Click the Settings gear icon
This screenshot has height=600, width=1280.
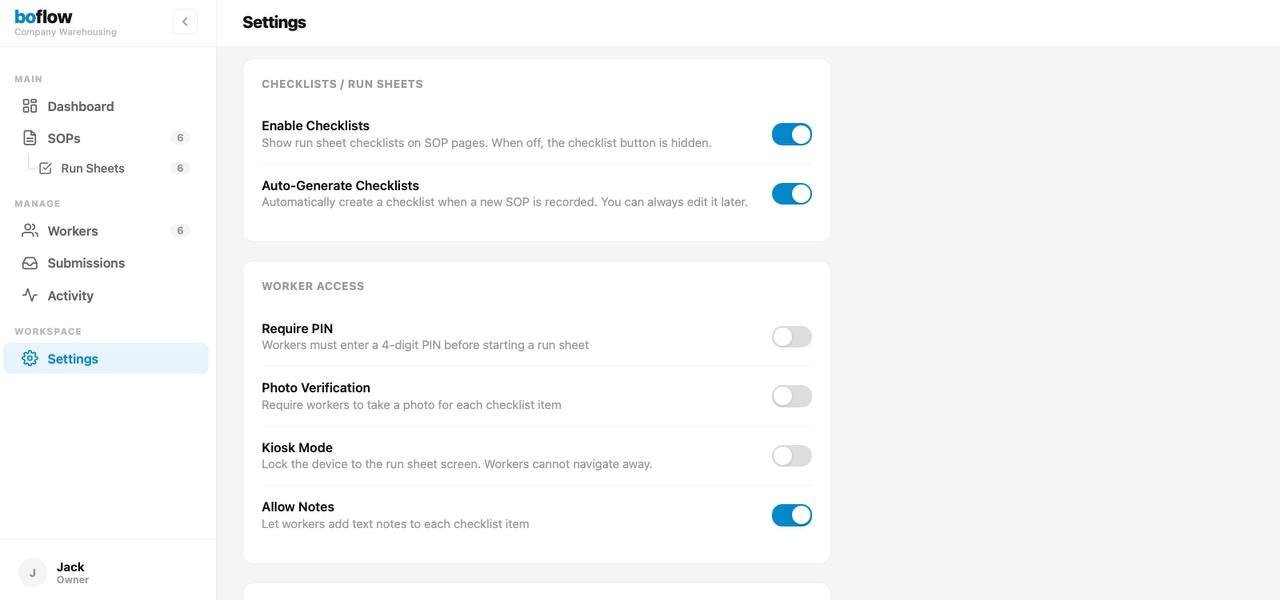tap(29, 359)
